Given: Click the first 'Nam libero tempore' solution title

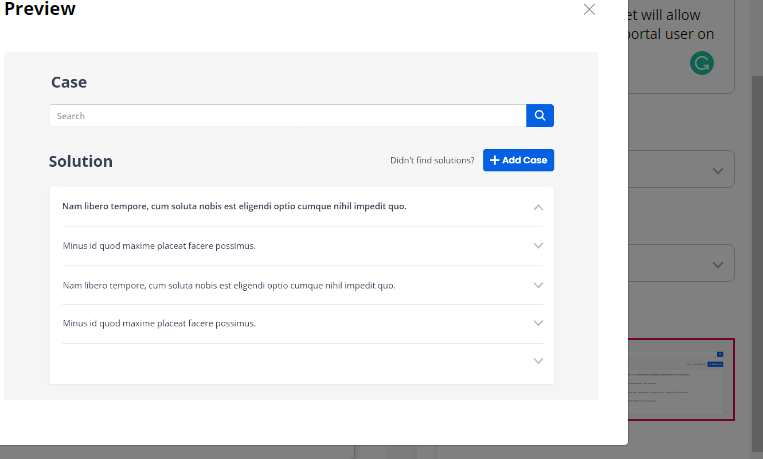Looking at the screenshot, I should 234,206.
